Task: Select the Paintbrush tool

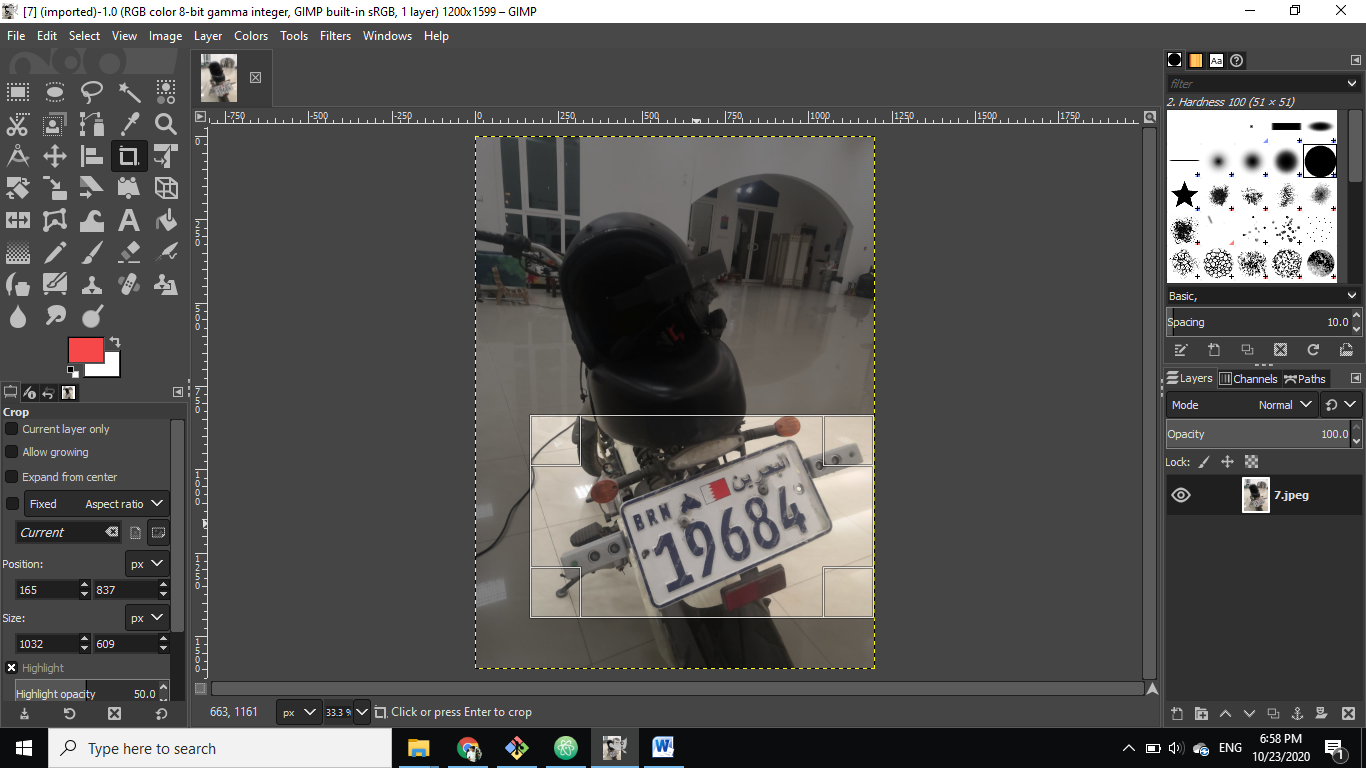Action: tap(92, 252)
